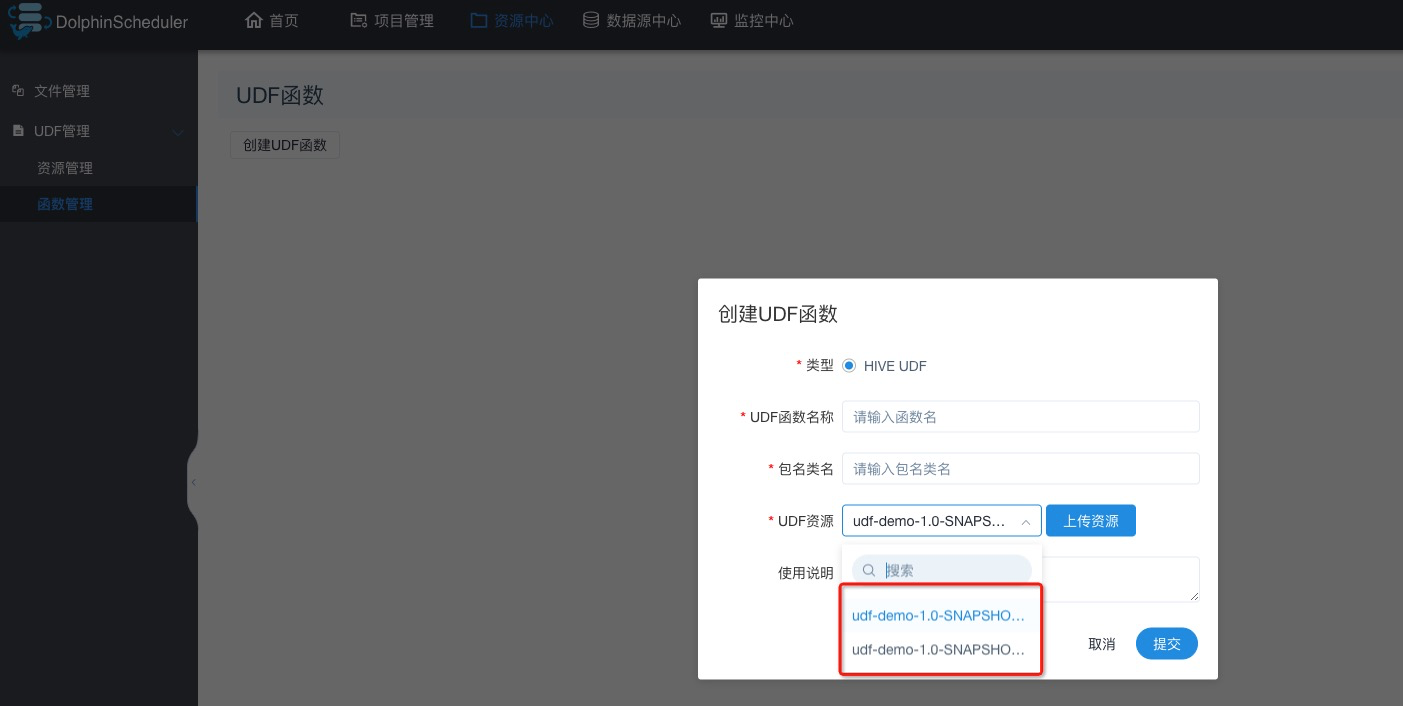1403x706 pixels.
Task: Open the 监控中心 tab
Action: point(752,20)
